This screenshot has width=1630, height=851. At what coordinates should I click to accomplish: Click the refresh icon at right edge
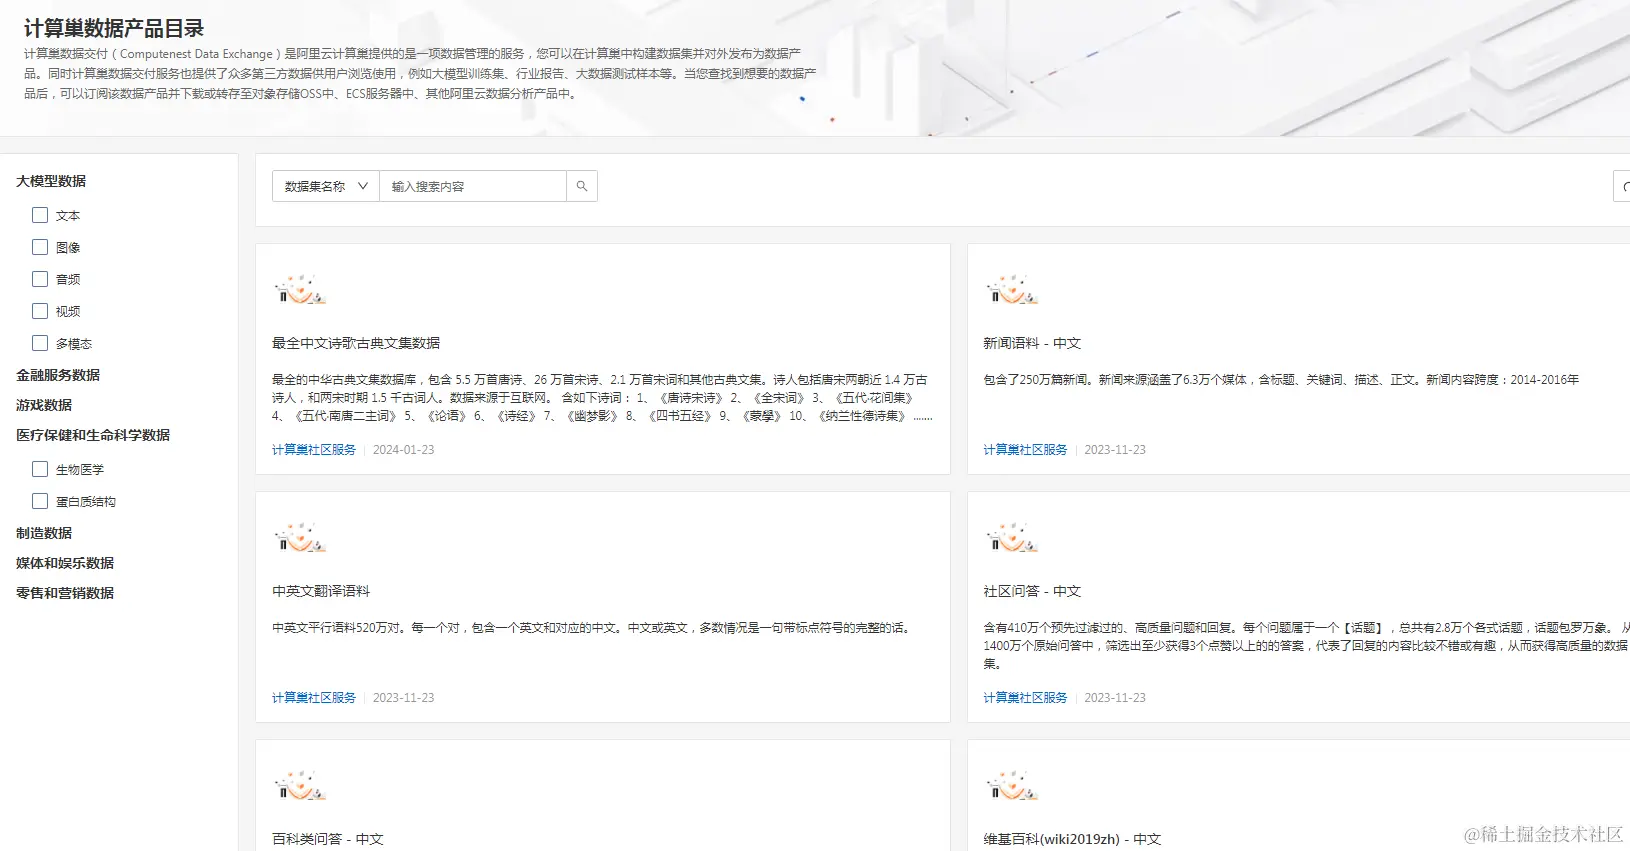[1623, 186]
